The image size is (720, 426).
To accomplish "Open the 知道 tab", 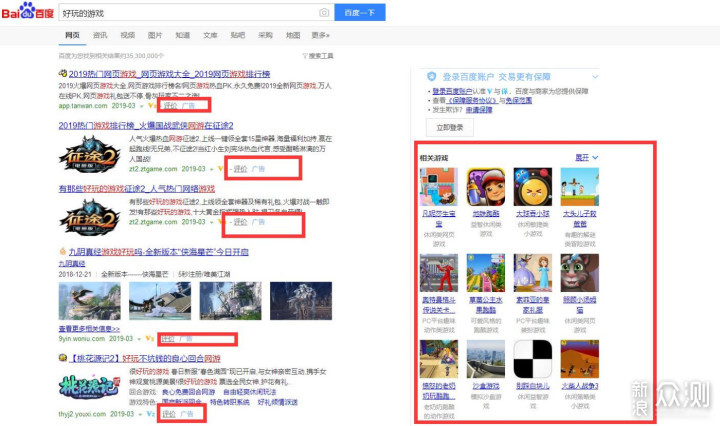I will tap(182, 35).
